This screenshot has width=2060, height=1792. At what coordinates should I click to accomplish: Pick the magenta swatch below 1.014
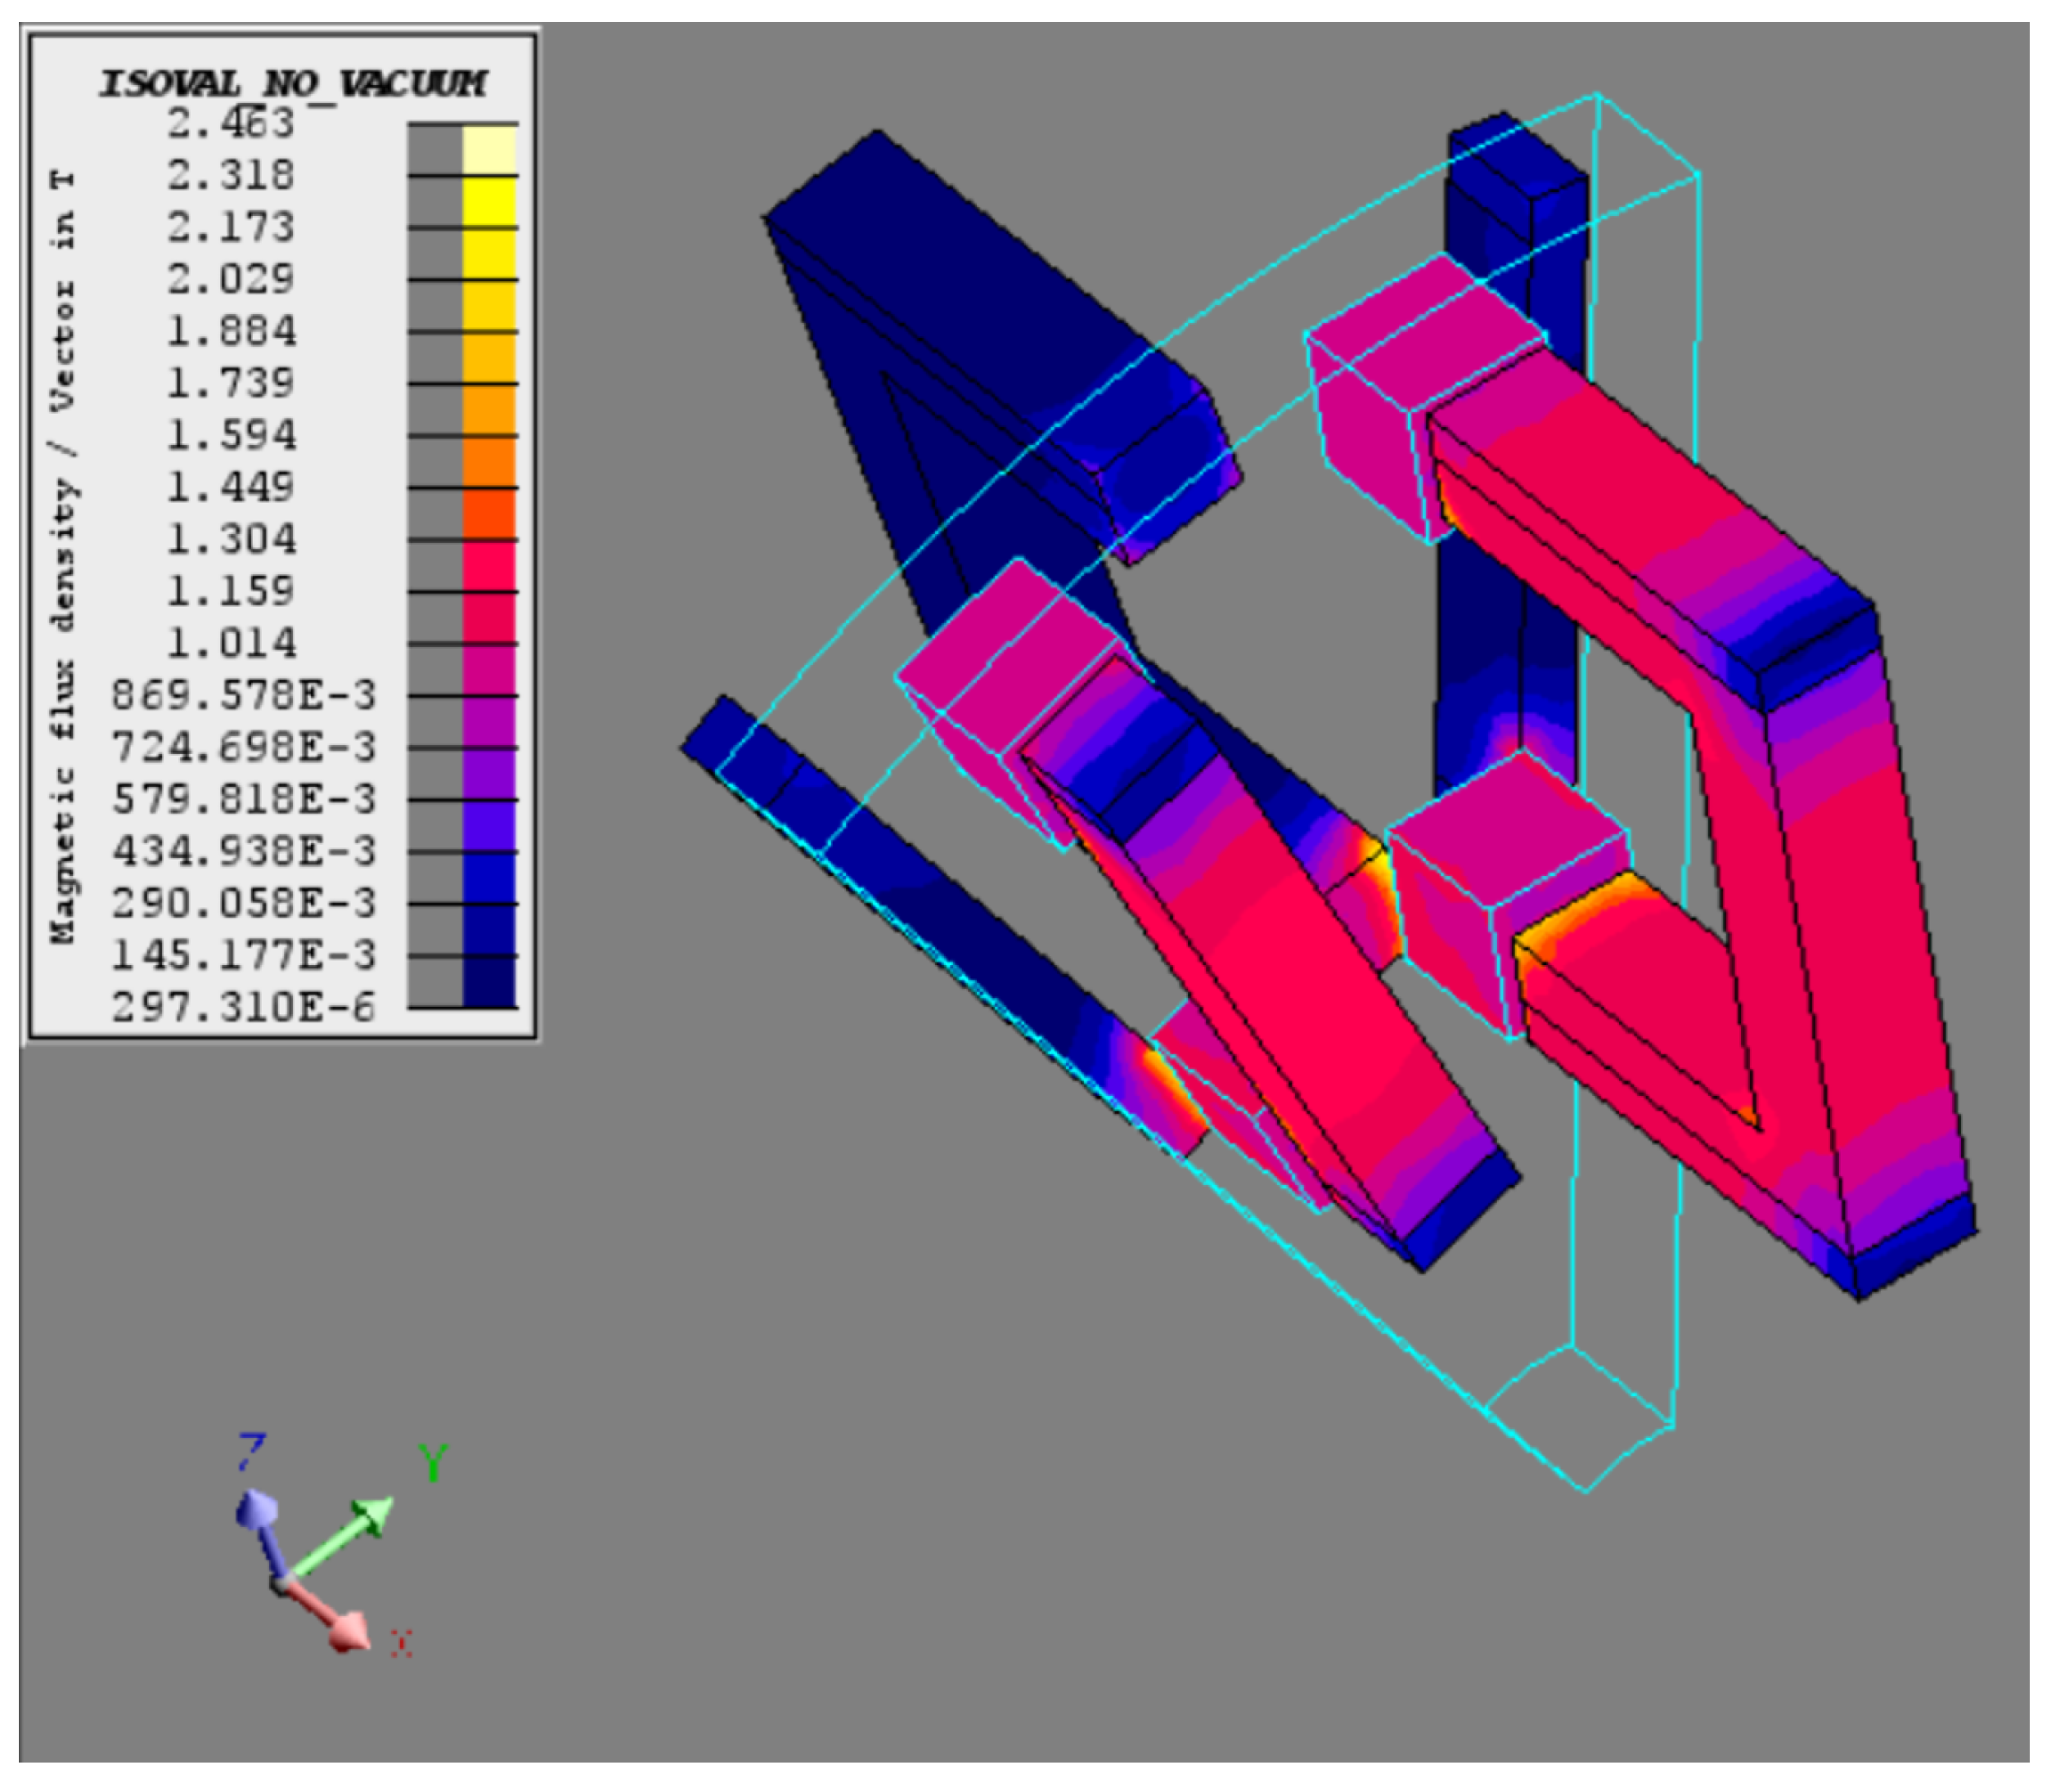489,670
